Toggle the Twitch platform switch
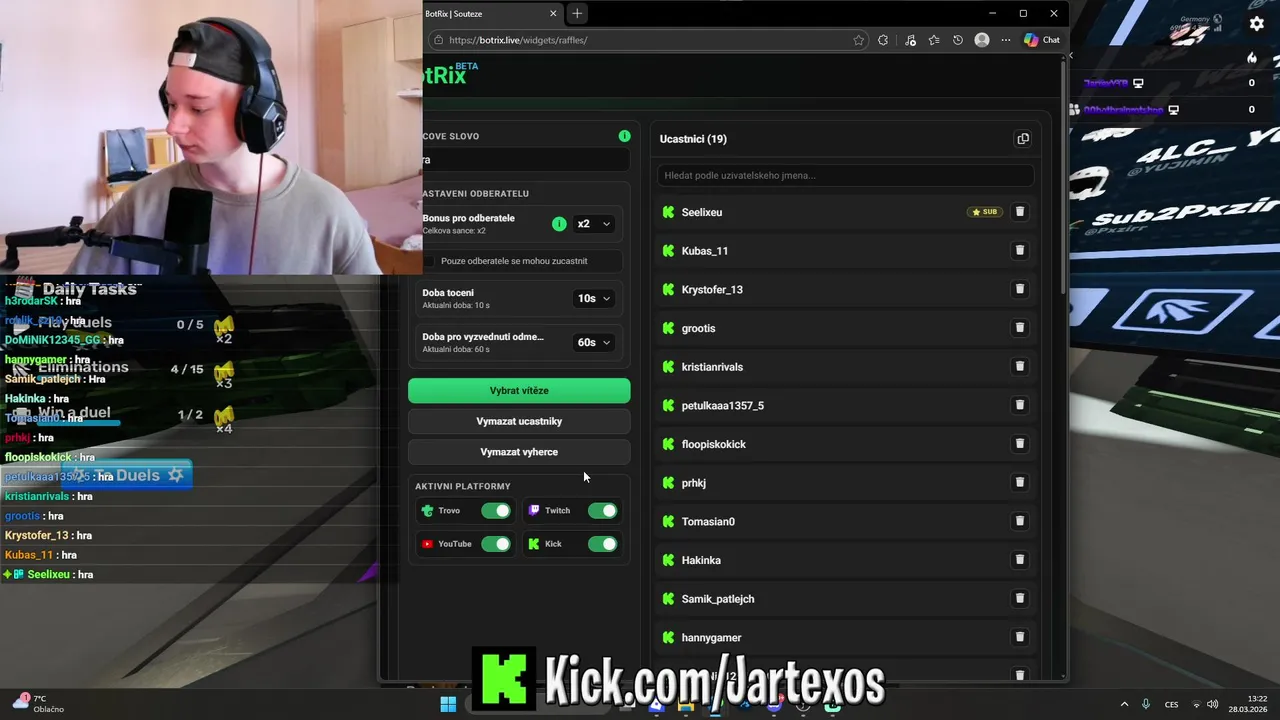The width and height of the screenshot is (1280, 720). (x=602, y=511)
